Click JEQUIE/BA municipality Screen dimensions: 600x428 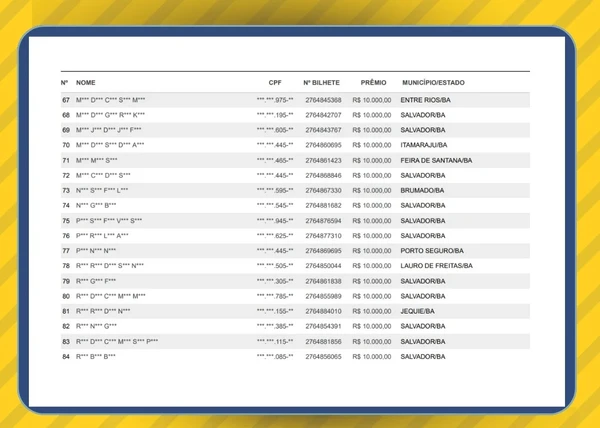coord(417,311)
